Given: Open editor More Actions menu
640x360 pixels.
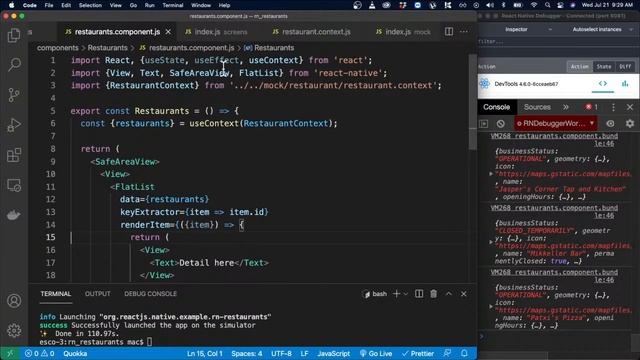Looking at the screenshot, I should pyautogui.click(x=464, y=31).
